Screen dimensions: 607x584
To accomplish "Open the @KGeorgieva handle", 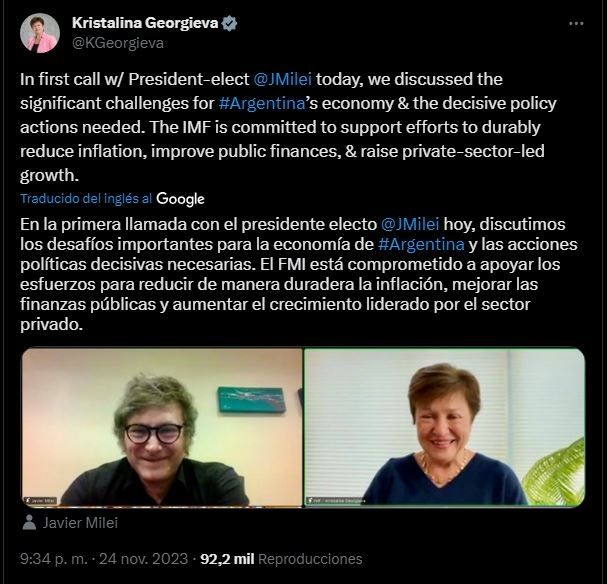I will click(x=118, y=43).
